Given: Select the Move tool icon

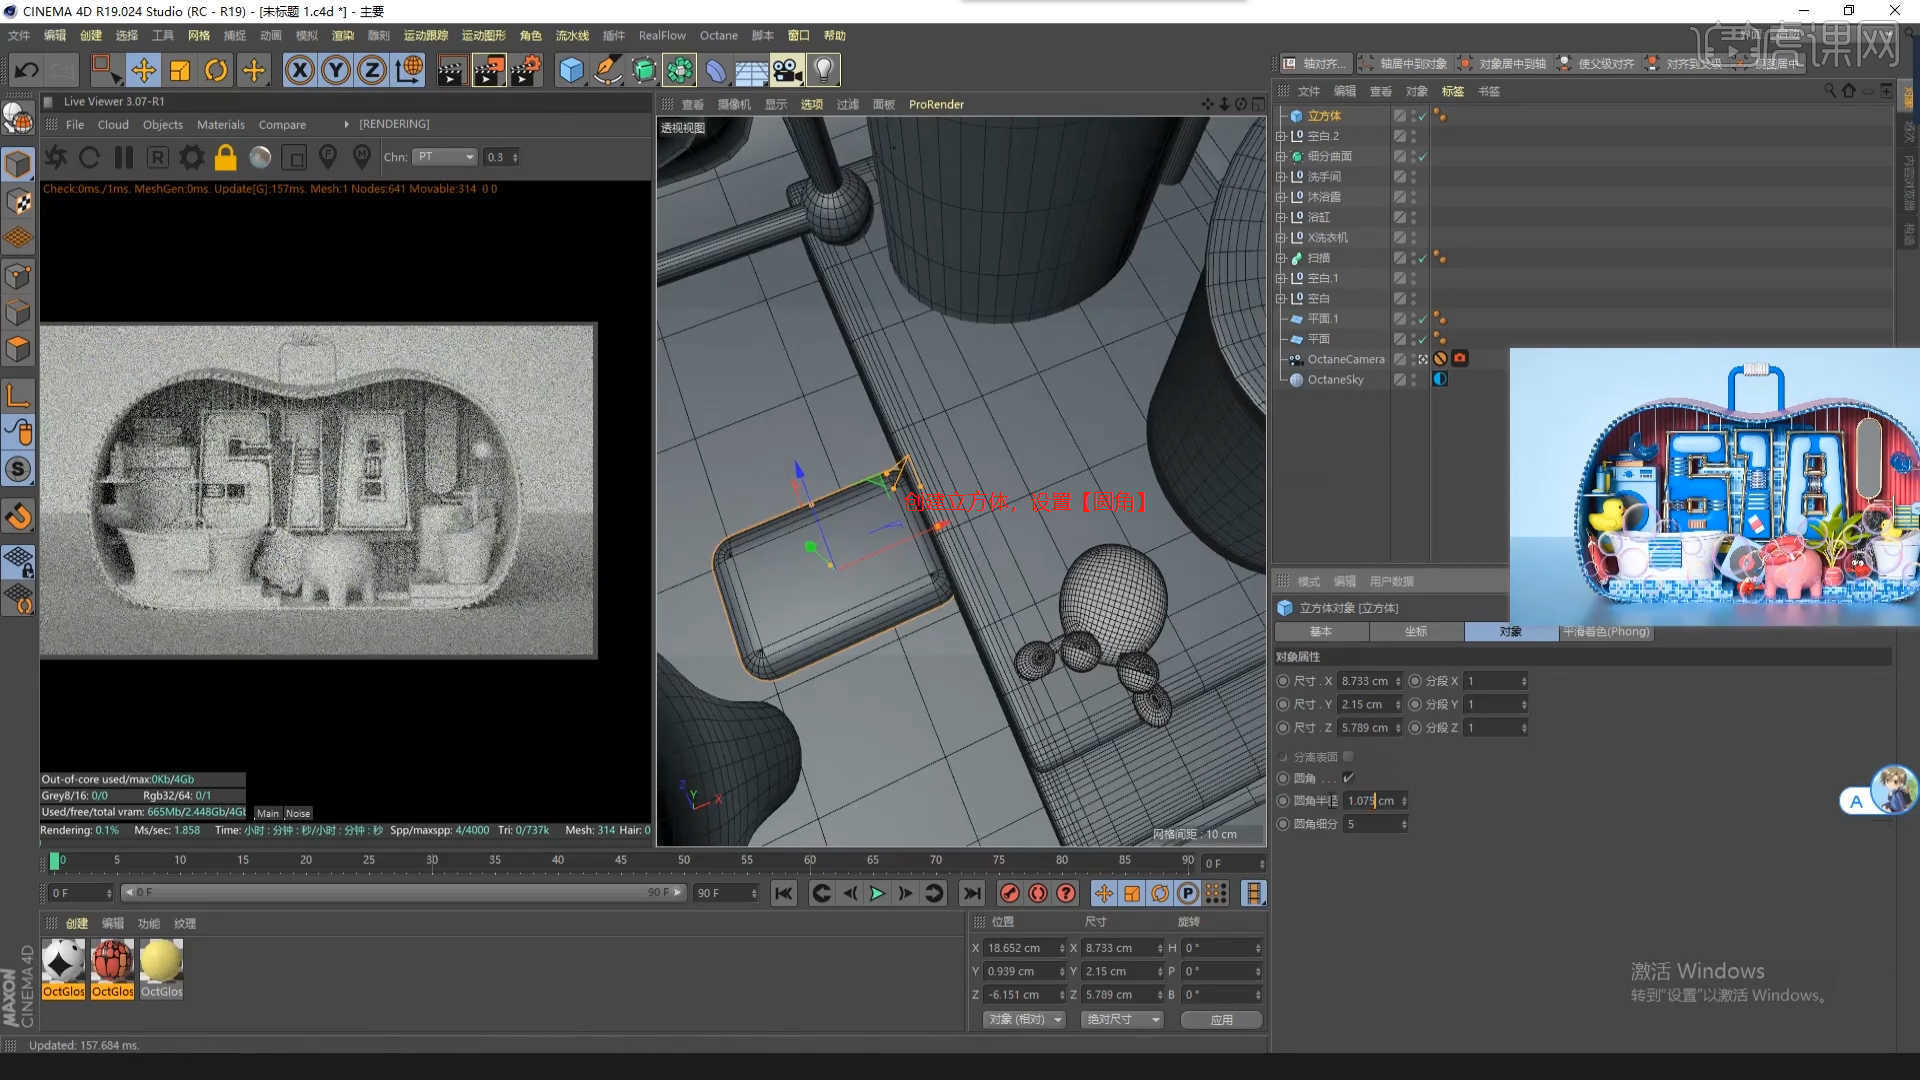Looking at the screenshot, I should coord(144,70).
